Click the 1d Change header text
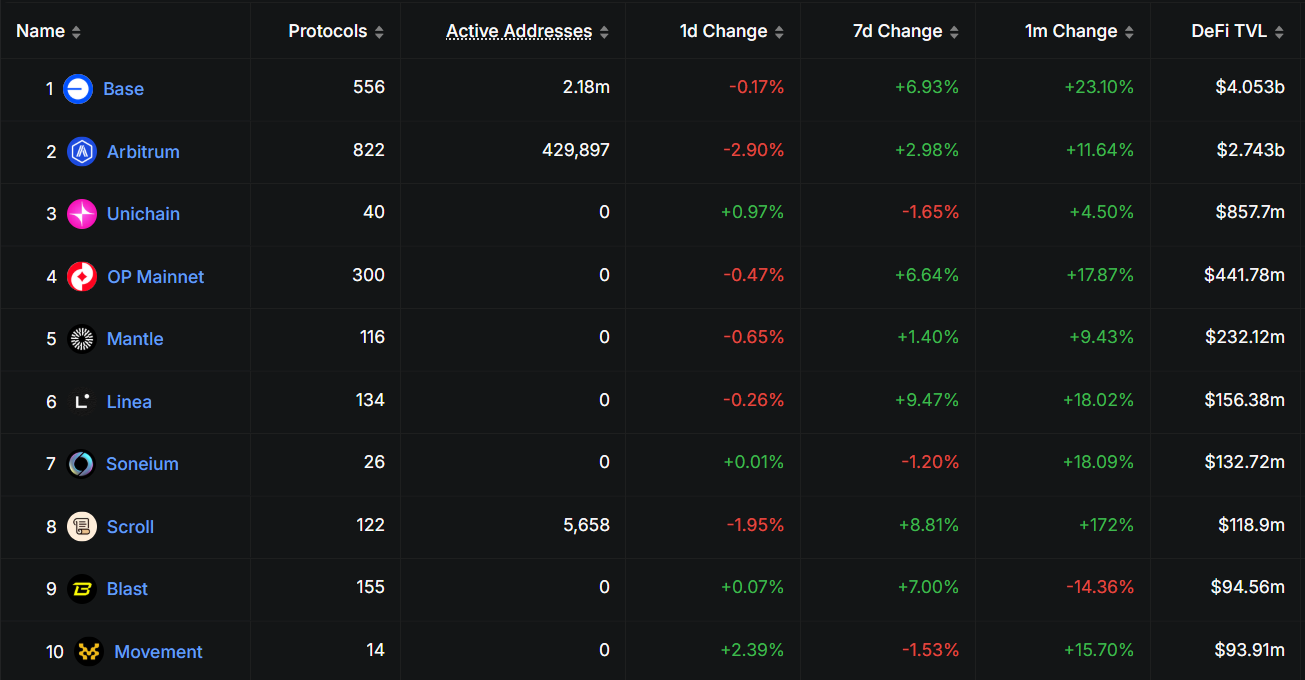This screenshot has height=680, width=1305. pos(724,31)
